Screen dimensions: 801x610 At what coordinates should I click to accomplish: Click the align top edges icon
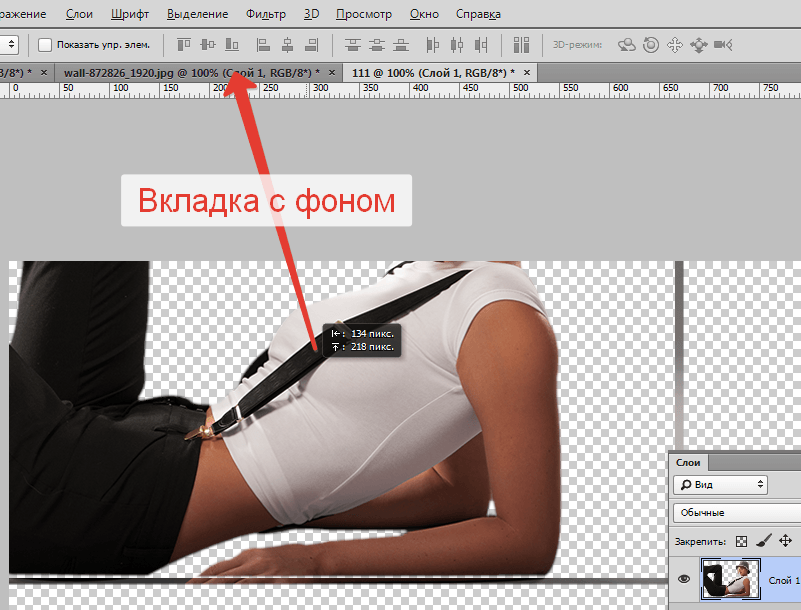(184, 45)
